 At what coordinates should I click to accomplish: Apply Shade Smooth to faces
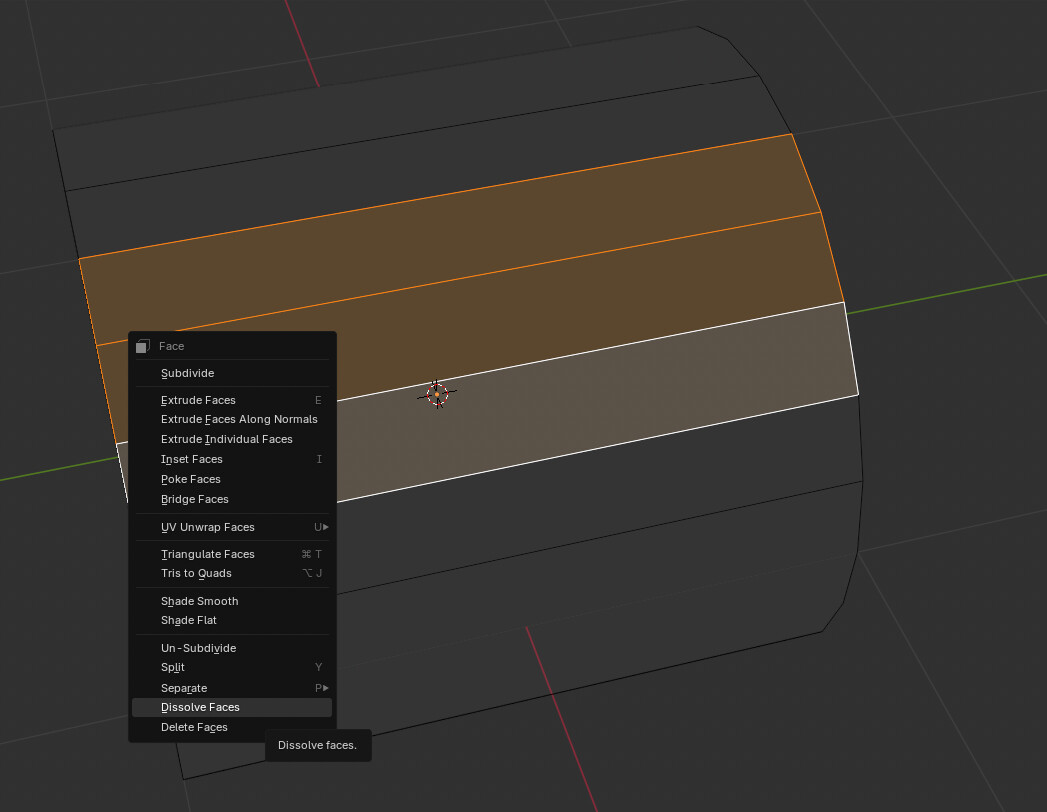coord(232,601)
